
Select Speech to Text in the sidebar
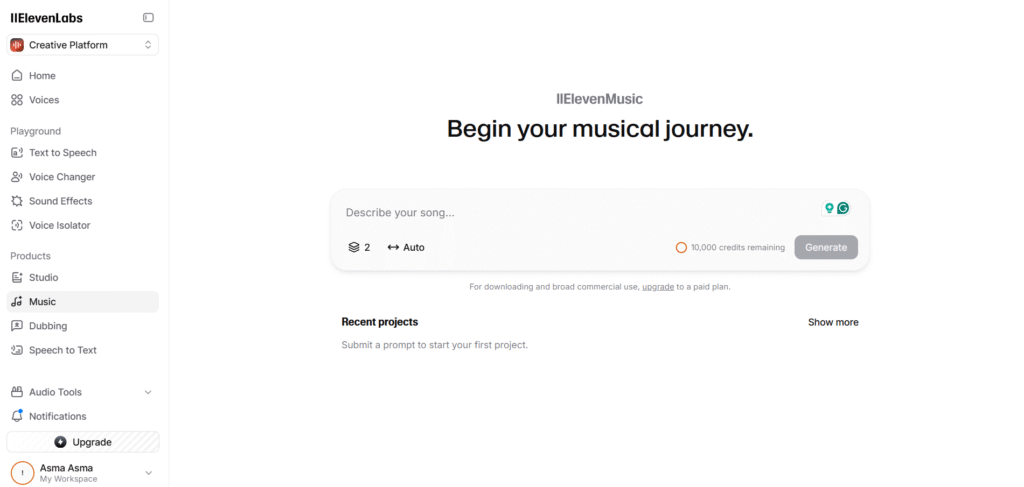tap(62, 350)
